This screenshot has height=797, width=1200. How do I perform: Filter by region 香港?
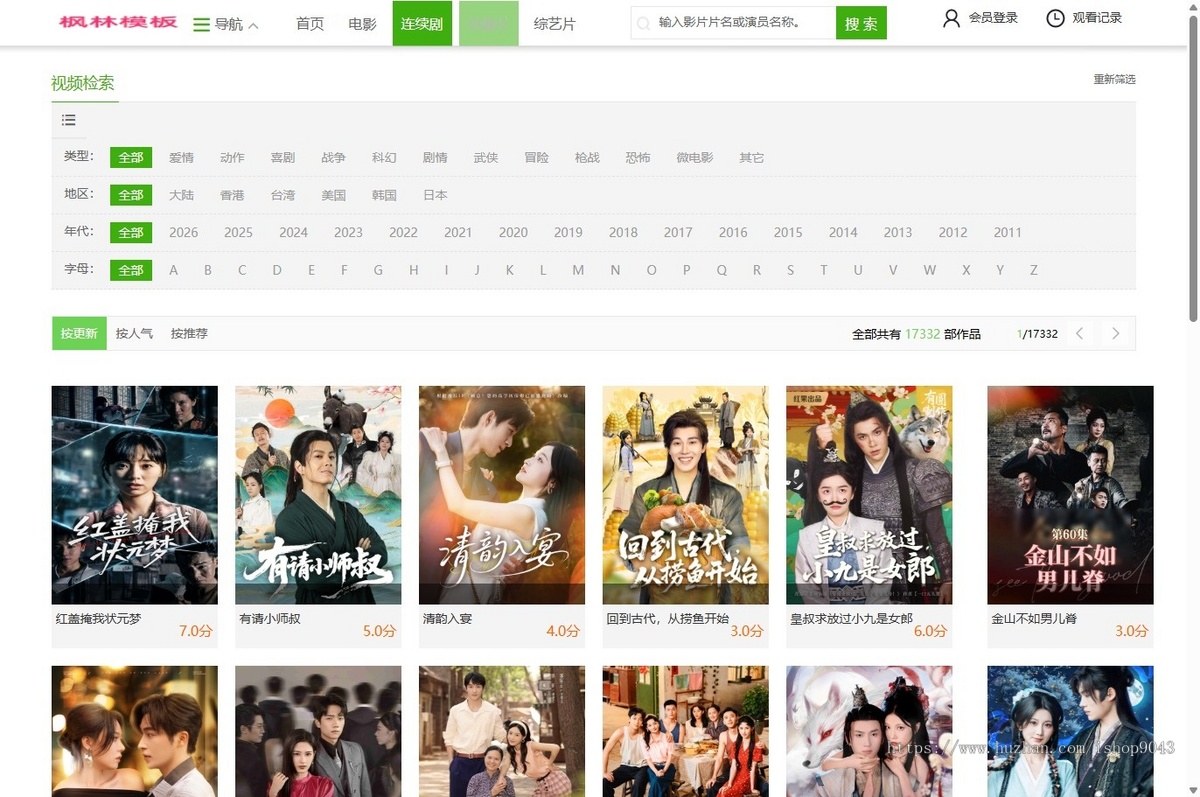(232, 195)
